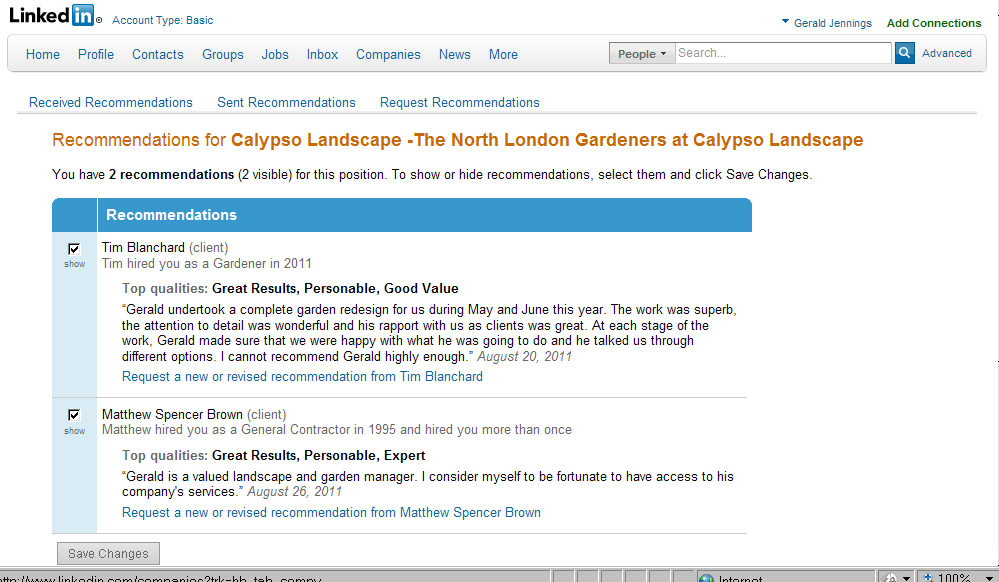
Task: Tick the show checkbox for Tim Blanchard
Action: tap(74, 249)
